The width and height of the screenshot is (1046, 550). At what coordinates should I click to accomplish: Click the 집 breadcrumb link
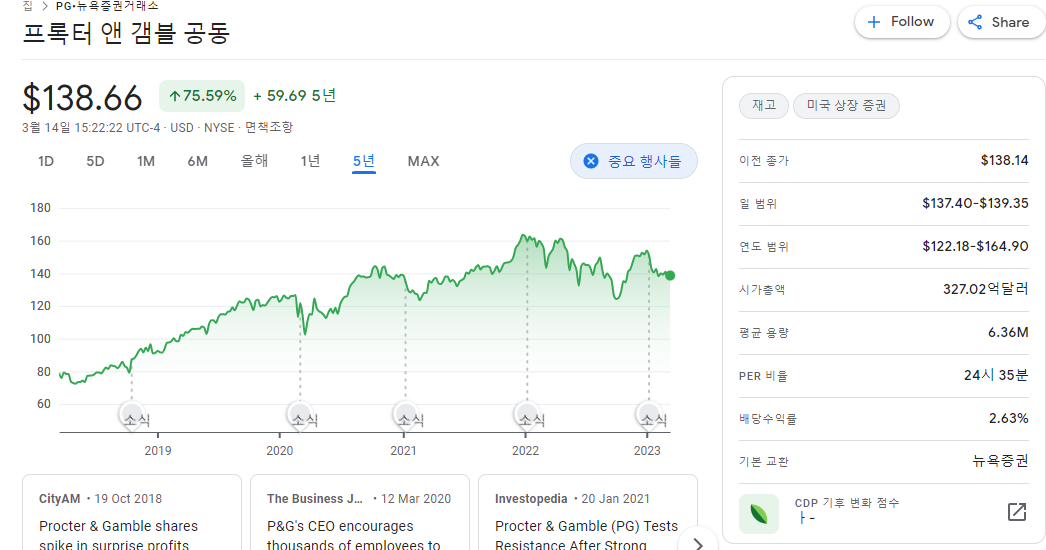27,5
